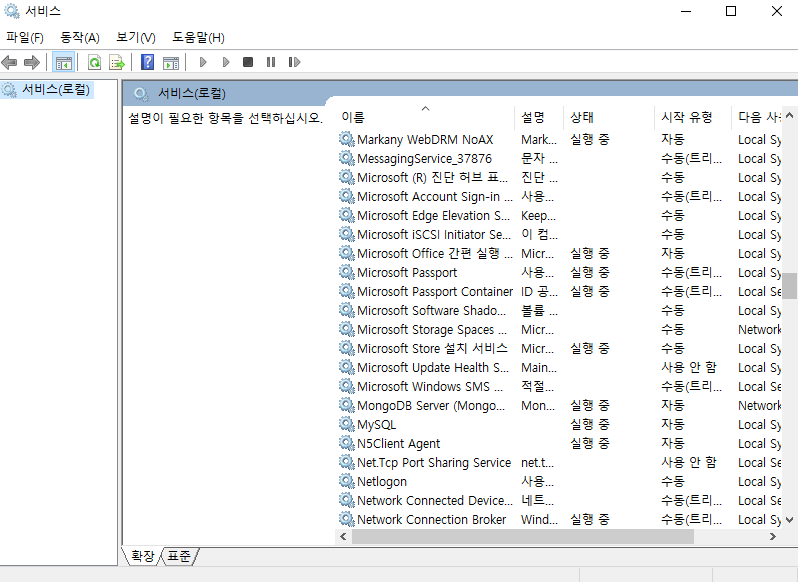This screenshot has height=582, width=798.
Task: Select Network Connected Device service
Action: pos(559,500)
